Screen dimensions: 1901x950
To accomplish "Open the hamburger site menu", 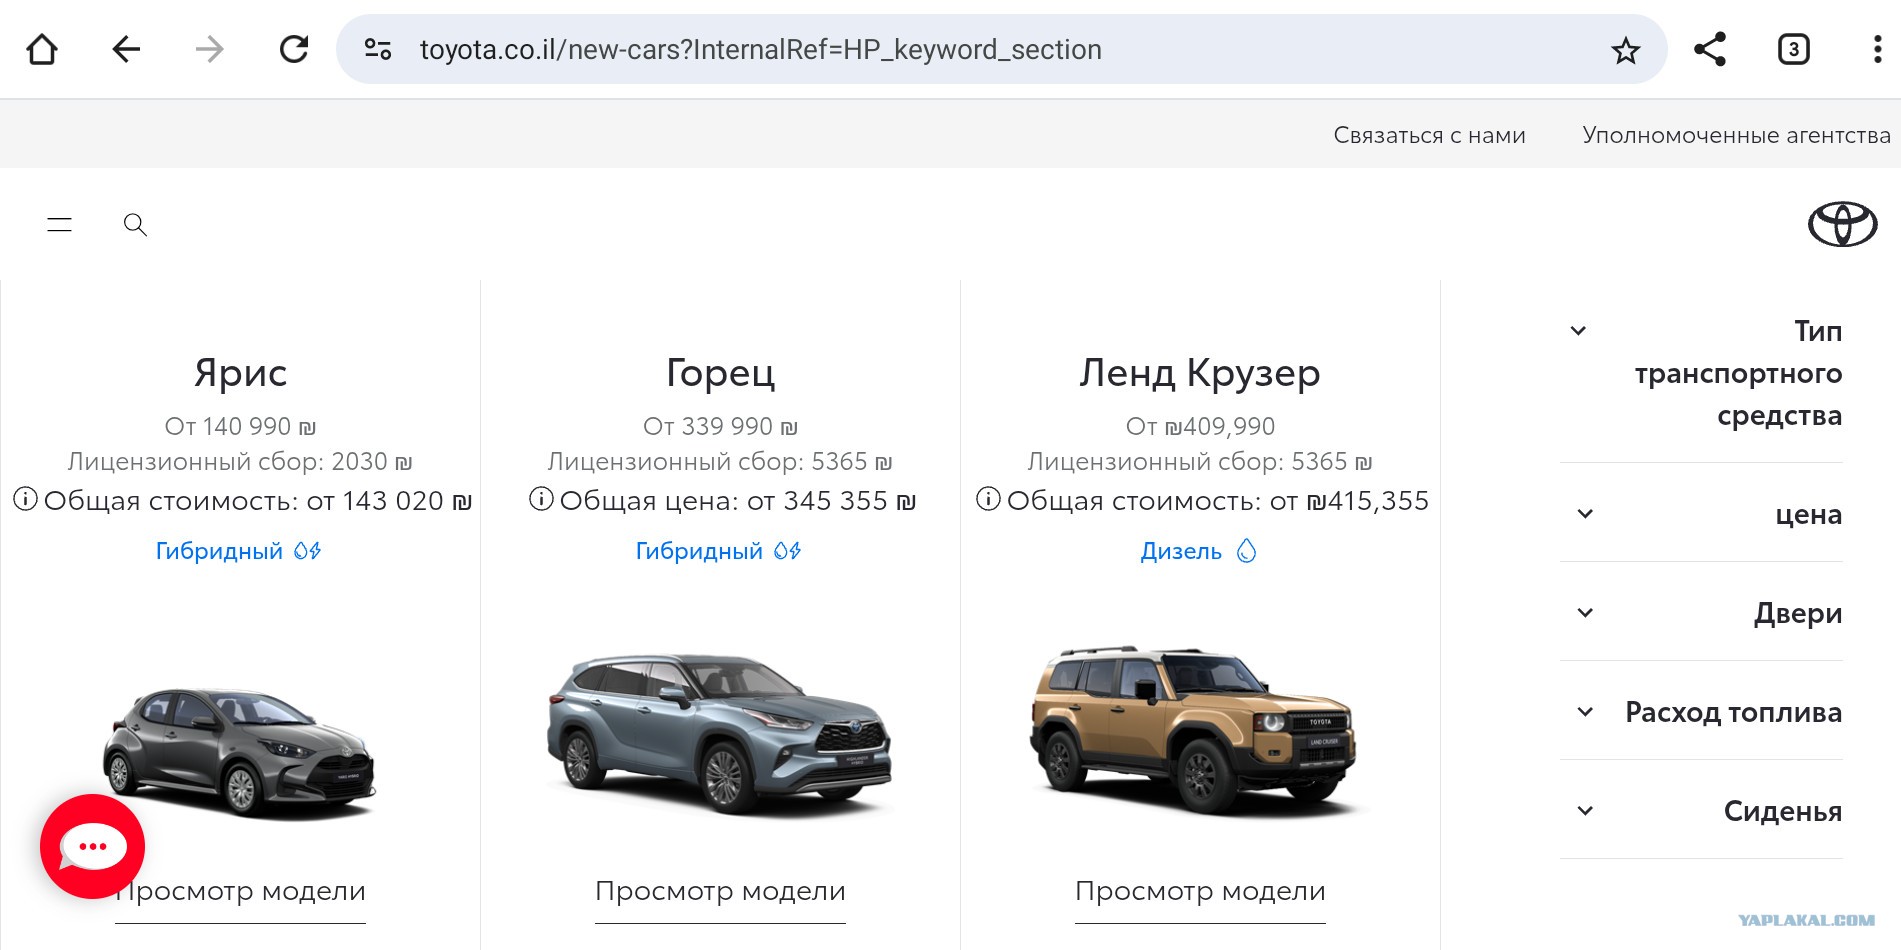I will coord(60,225).
